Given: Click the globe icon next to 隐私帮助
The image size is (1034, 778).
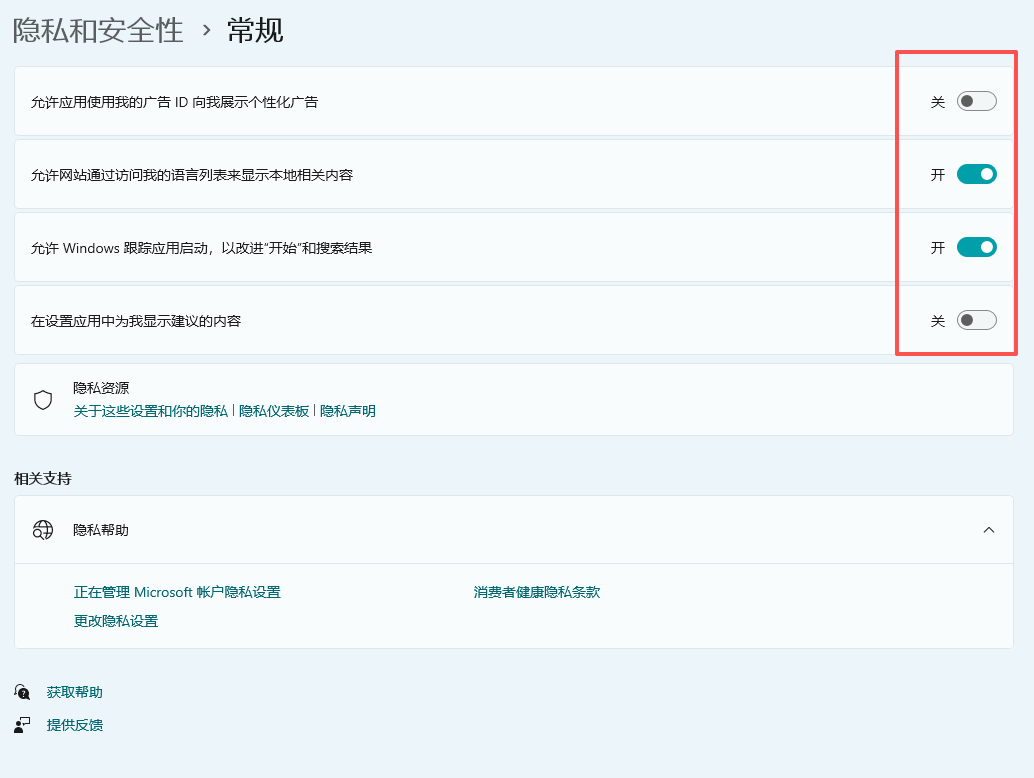Looking at the screenshot, I should (x=42, y=530).
